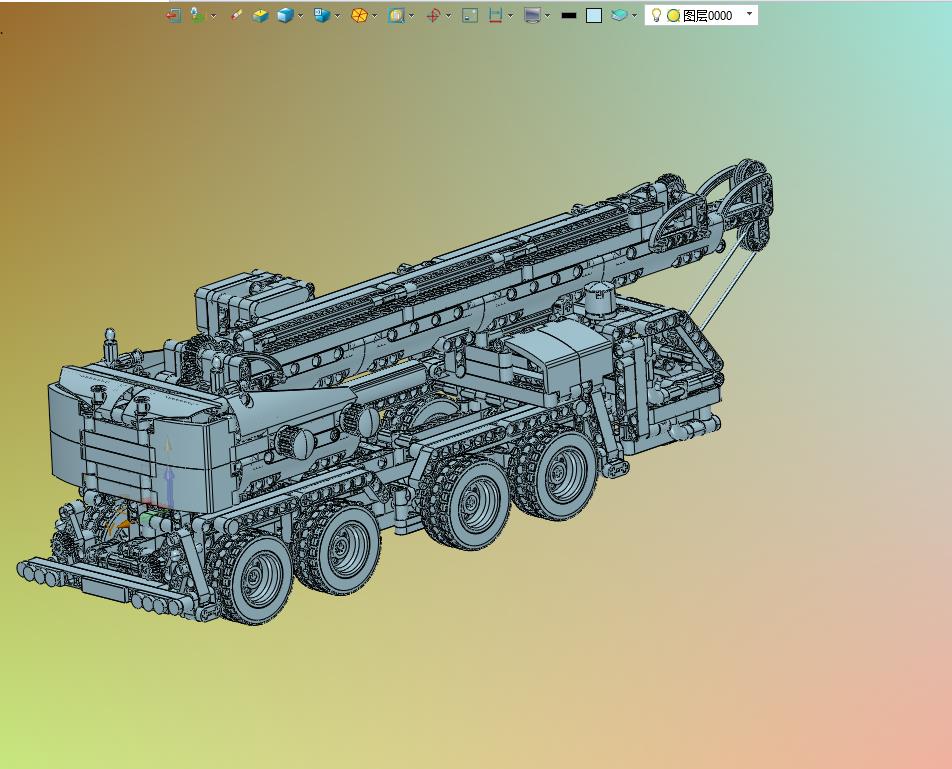Click the teal layer sheet icon

point(619,16)
